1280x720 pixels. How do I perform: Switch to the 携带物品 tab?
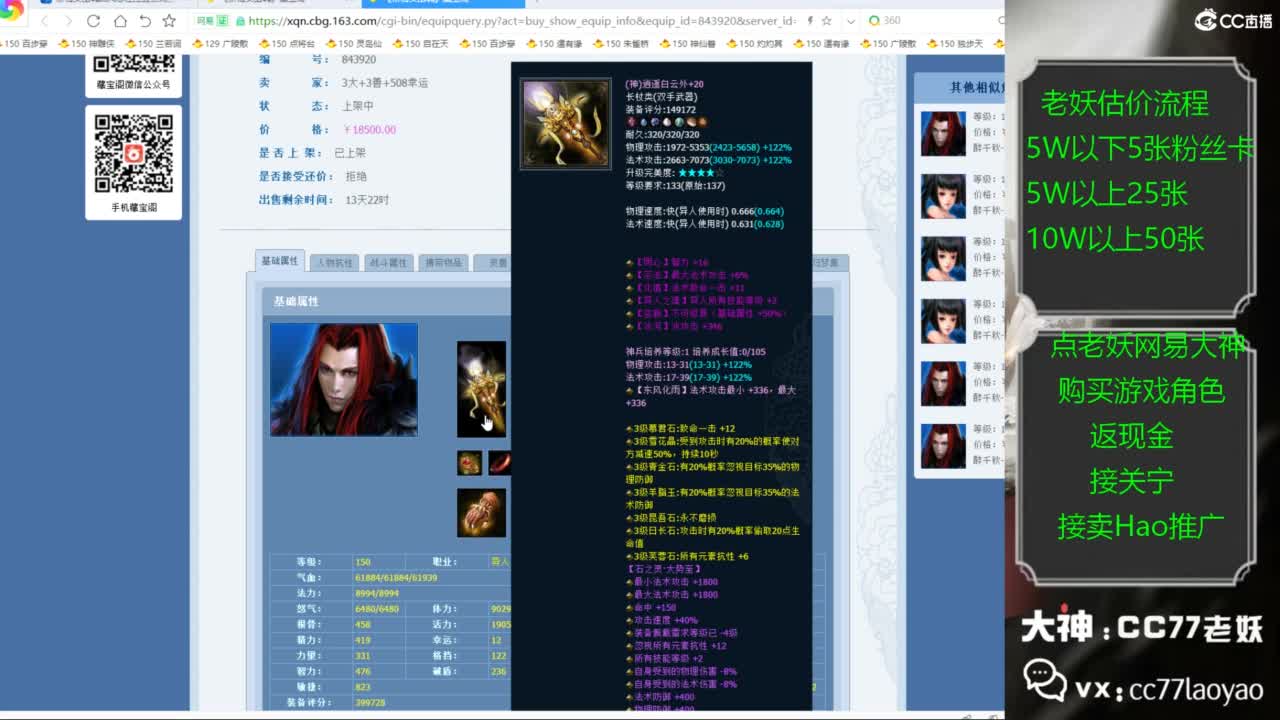click(x=442, y=263)
